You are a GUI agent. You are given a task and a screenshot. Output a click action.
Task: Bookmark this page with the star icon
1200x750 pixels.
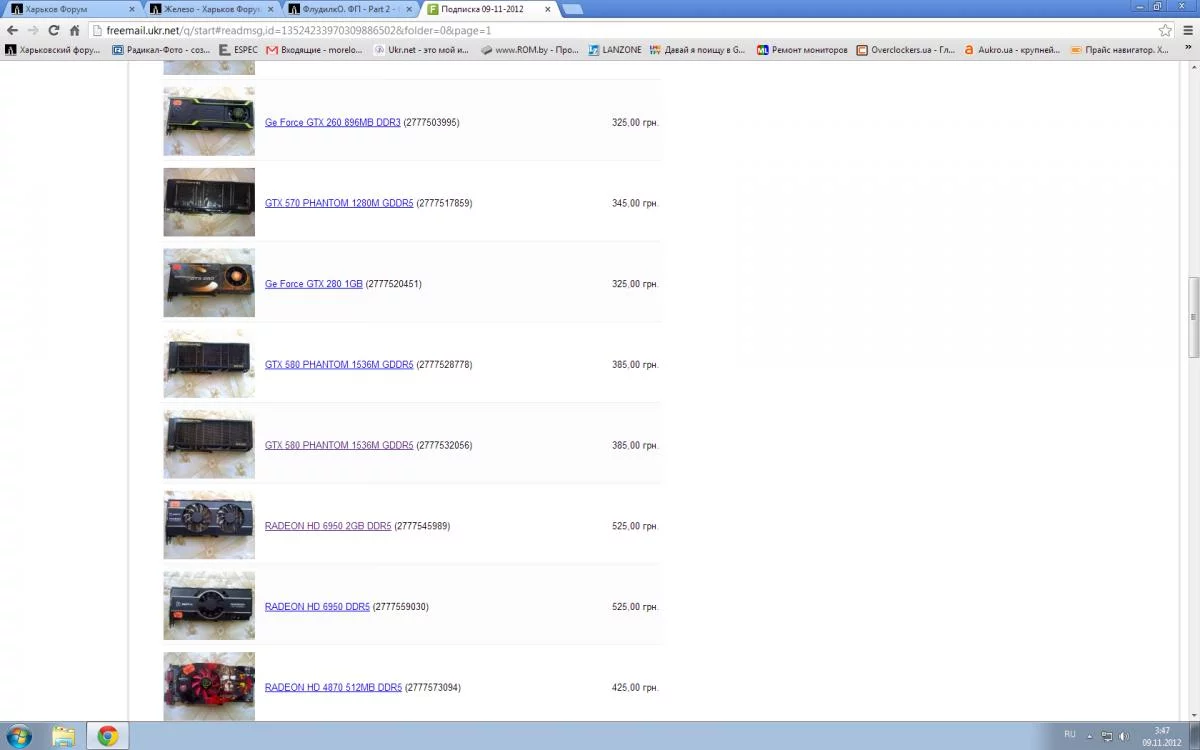[1165, 30]
